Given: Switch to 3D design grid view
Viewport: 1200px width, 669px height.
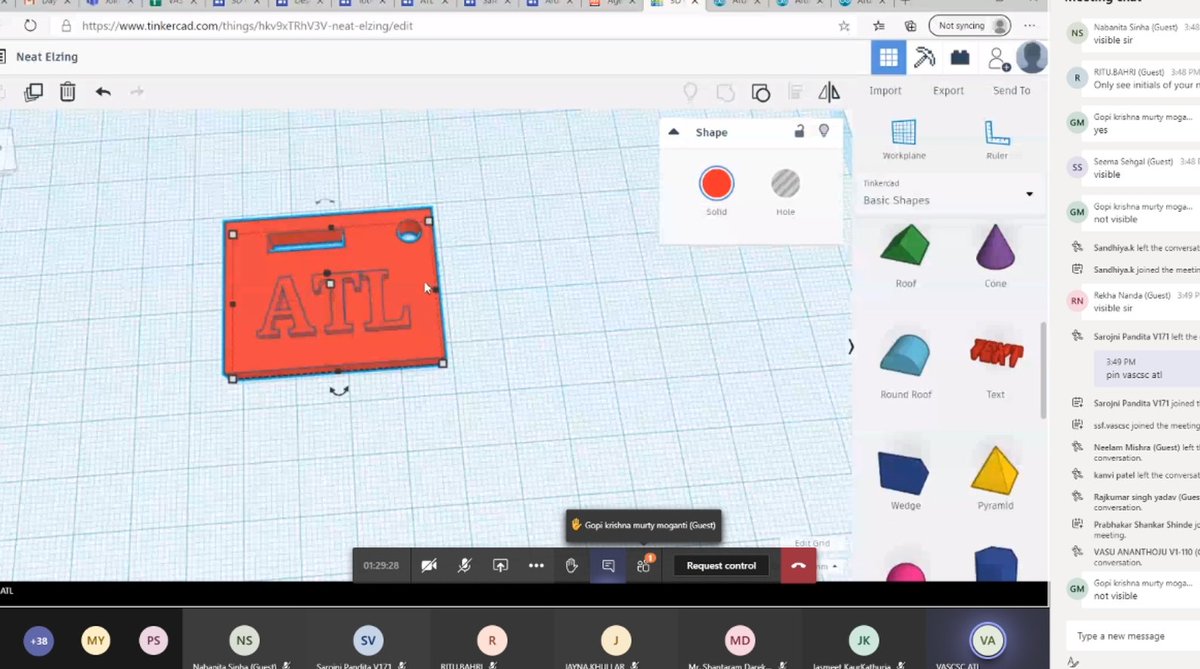Looking at the screenshot, I should point(888,58).
